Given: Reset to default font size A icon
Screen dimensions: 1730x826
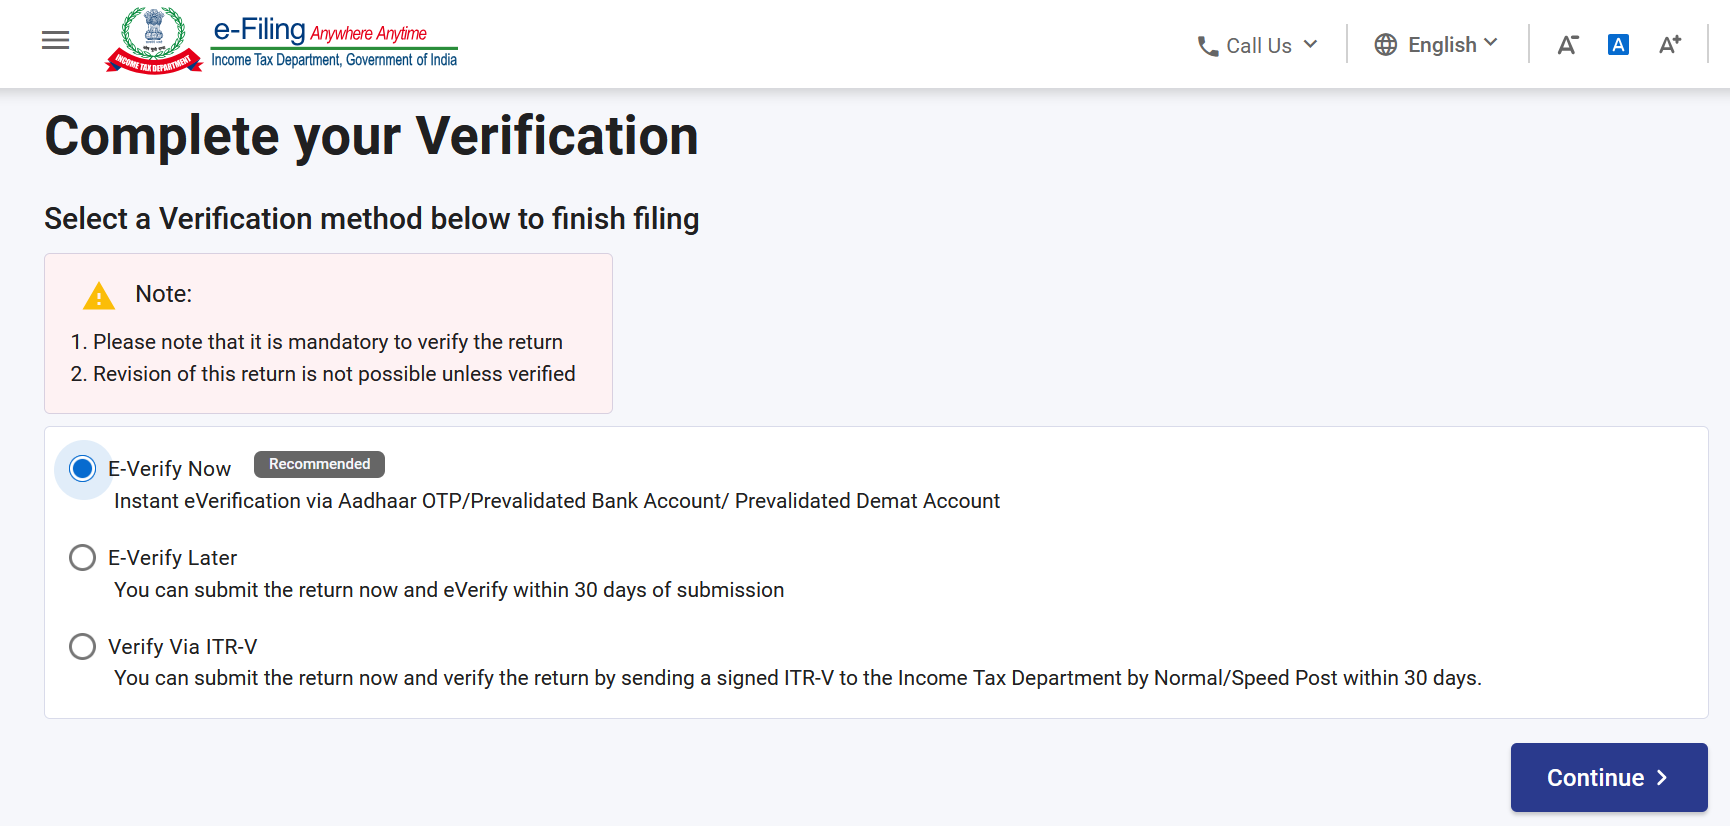Looking at the screenshot, I should pyautogui.click(x=1618, y=45).
